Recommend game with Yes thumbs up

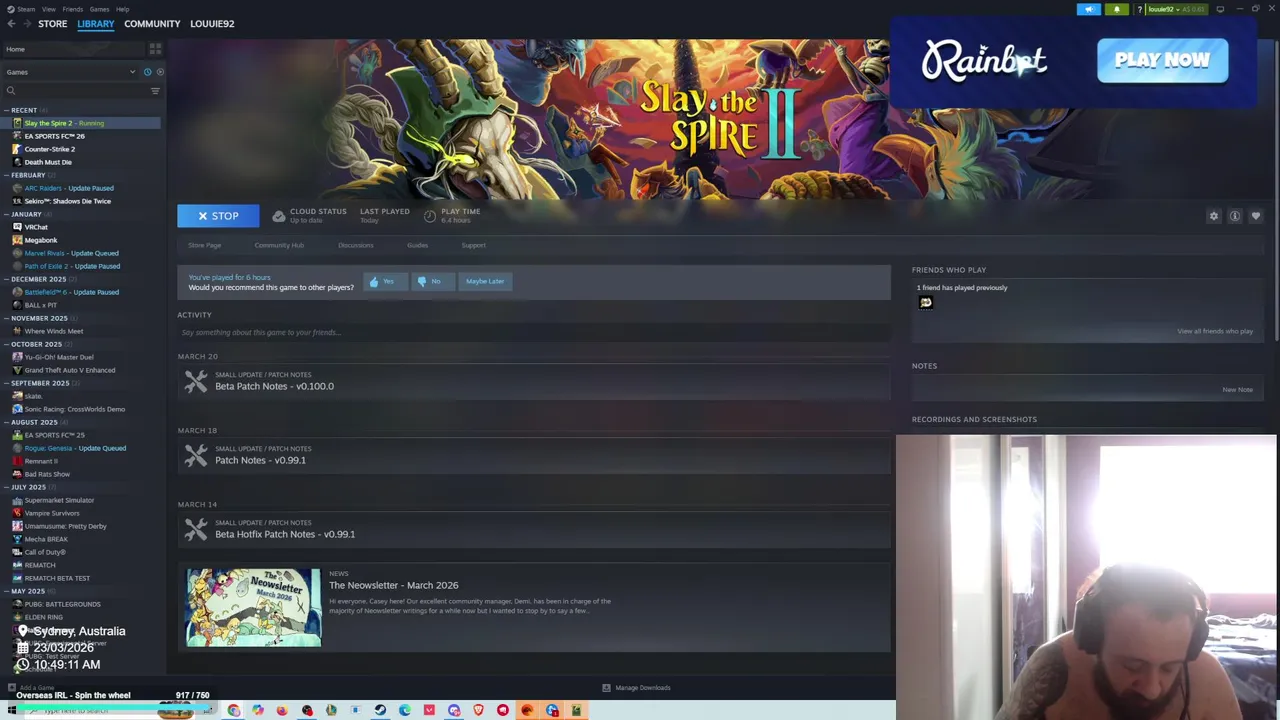coord(385,281)
